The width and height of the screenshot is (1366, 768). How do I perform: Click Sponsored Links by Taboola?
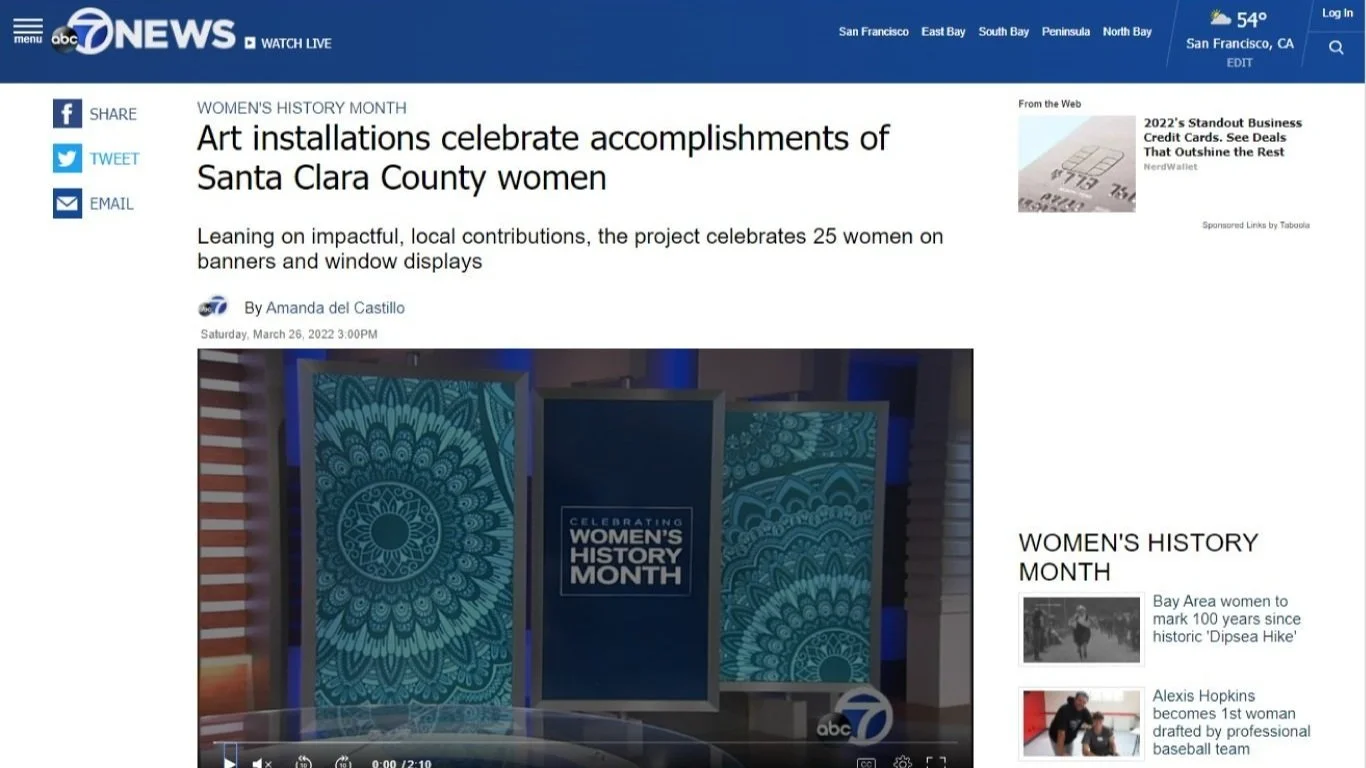click(1256, 225)
